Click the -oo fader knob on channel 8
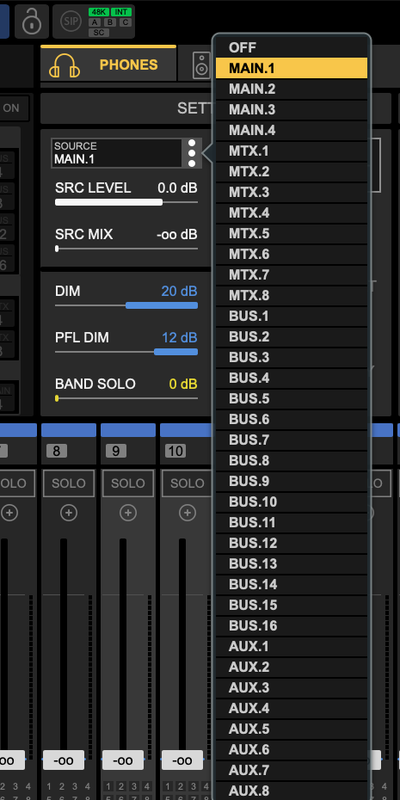Screen dimensions: 400x800 [63, 760]
